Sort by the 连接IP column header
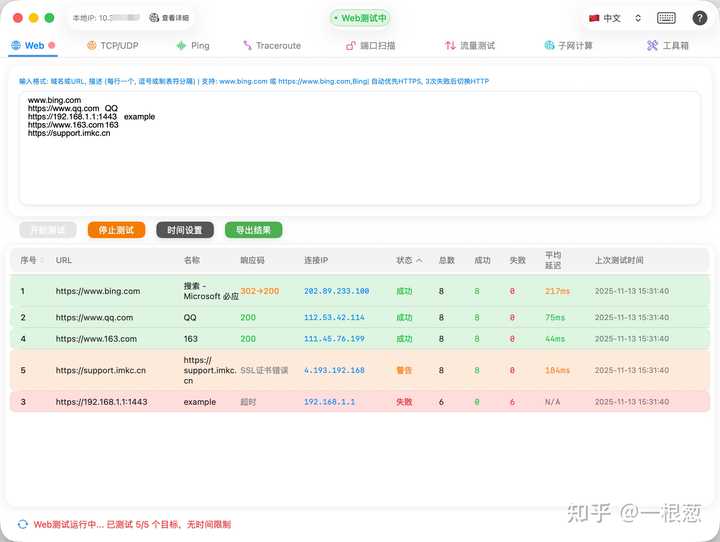720x542 pixels. 316,260
